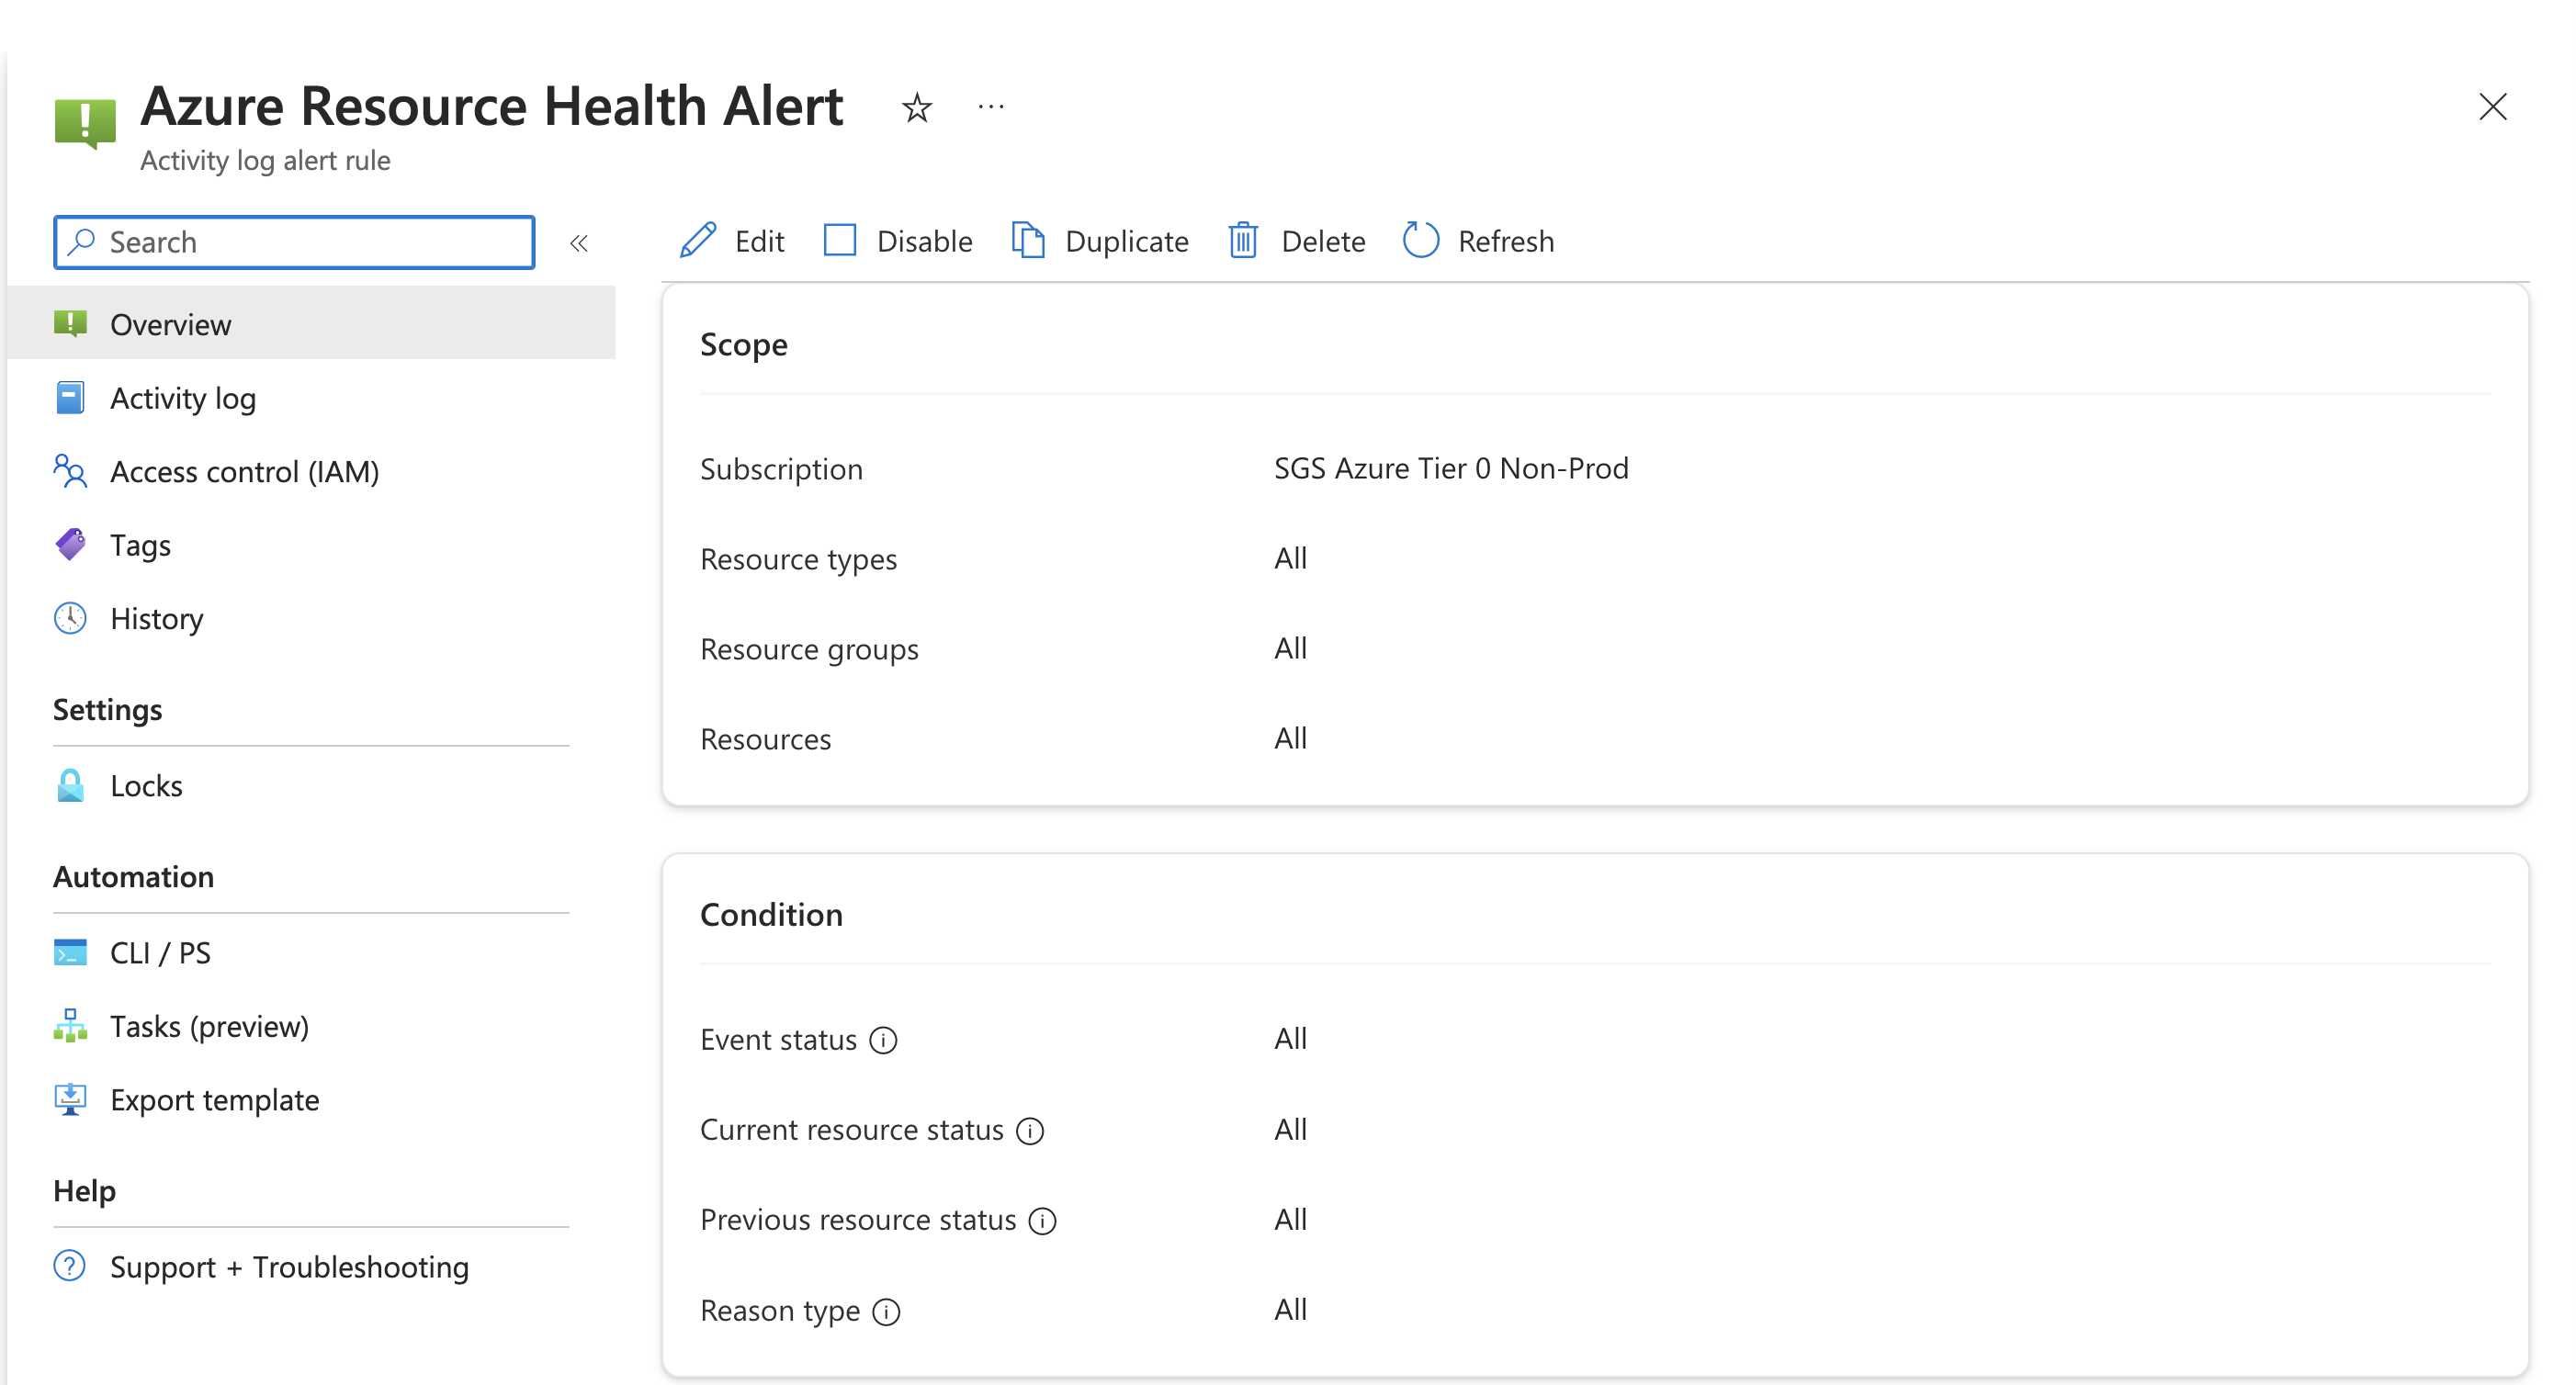Open the more options ellipsis menu

990,107
